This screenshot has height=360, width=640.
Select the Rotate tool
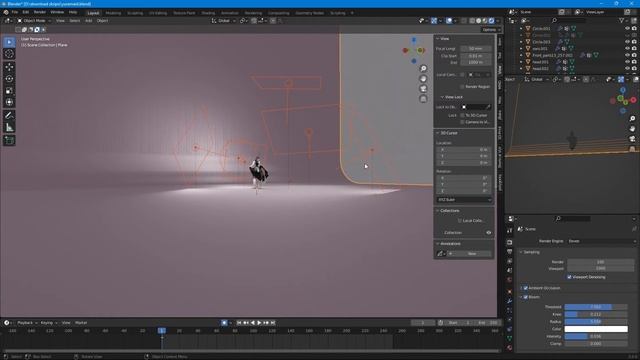[x=9, y=79]
